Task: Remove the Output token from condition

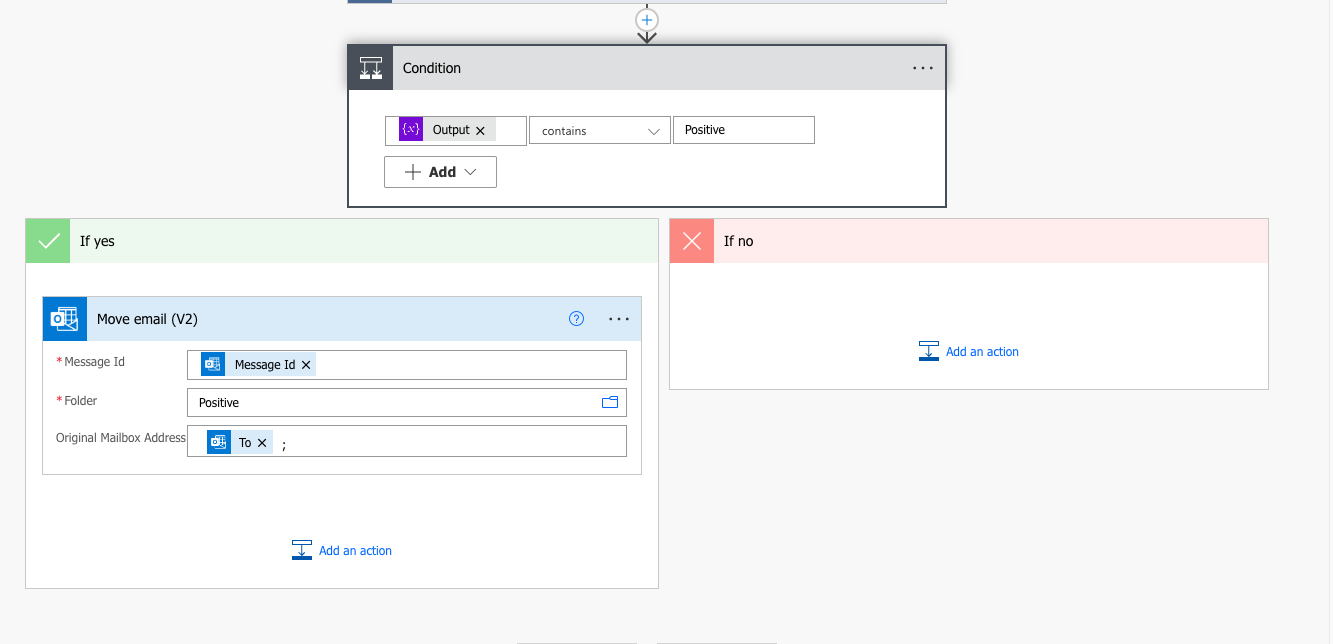Action: coord(480,131)
